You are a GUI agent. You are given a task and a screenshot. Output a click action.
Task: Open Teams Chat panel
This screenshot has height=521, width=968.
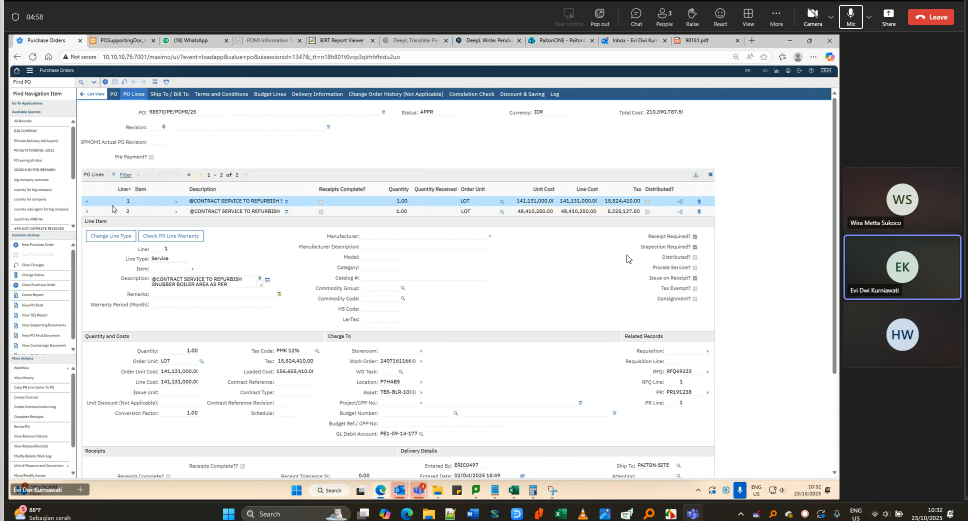click(636, 16)
